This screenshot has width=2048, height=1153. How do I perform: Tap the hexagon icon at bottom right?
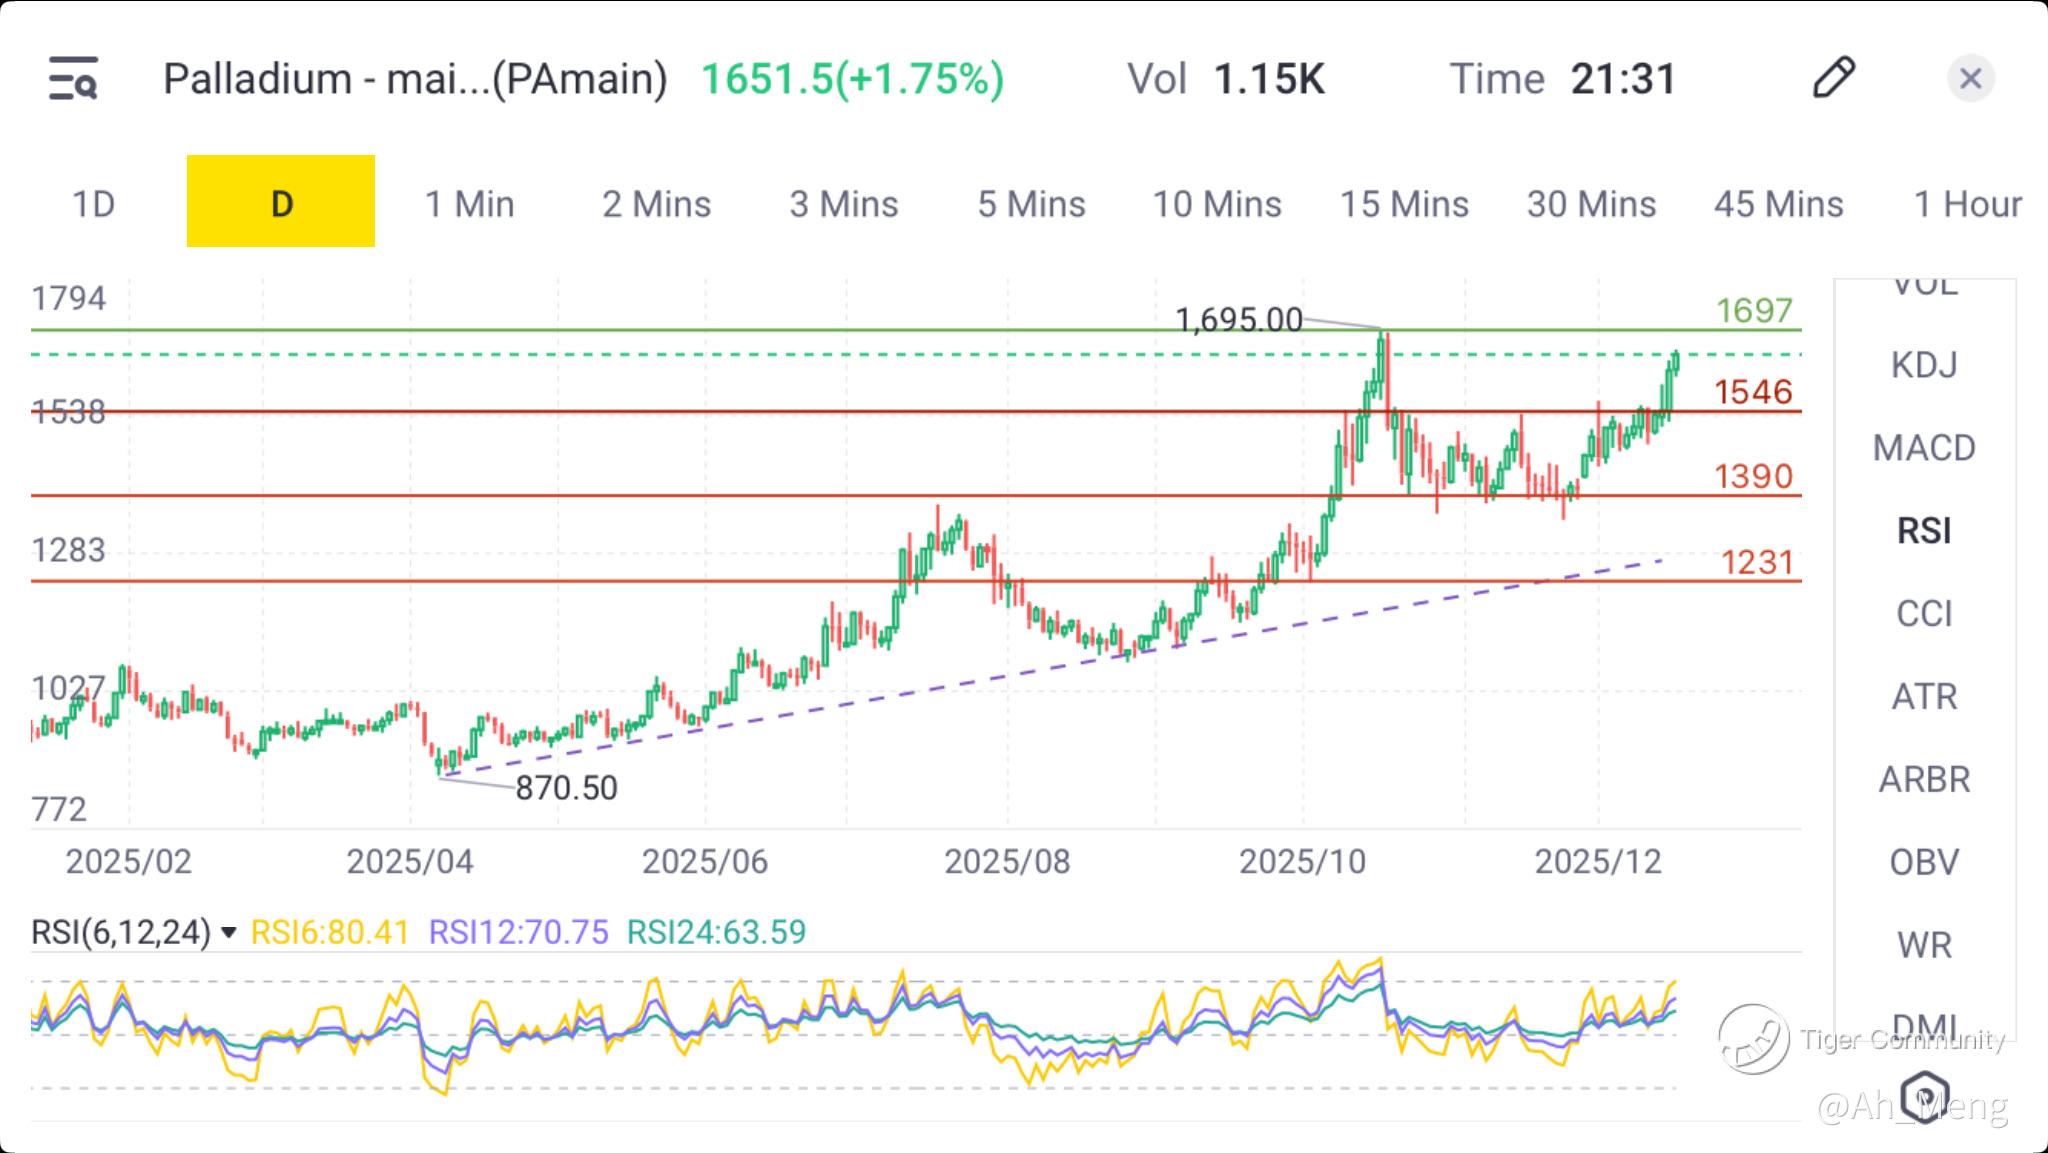(x=1925, y=1095)
